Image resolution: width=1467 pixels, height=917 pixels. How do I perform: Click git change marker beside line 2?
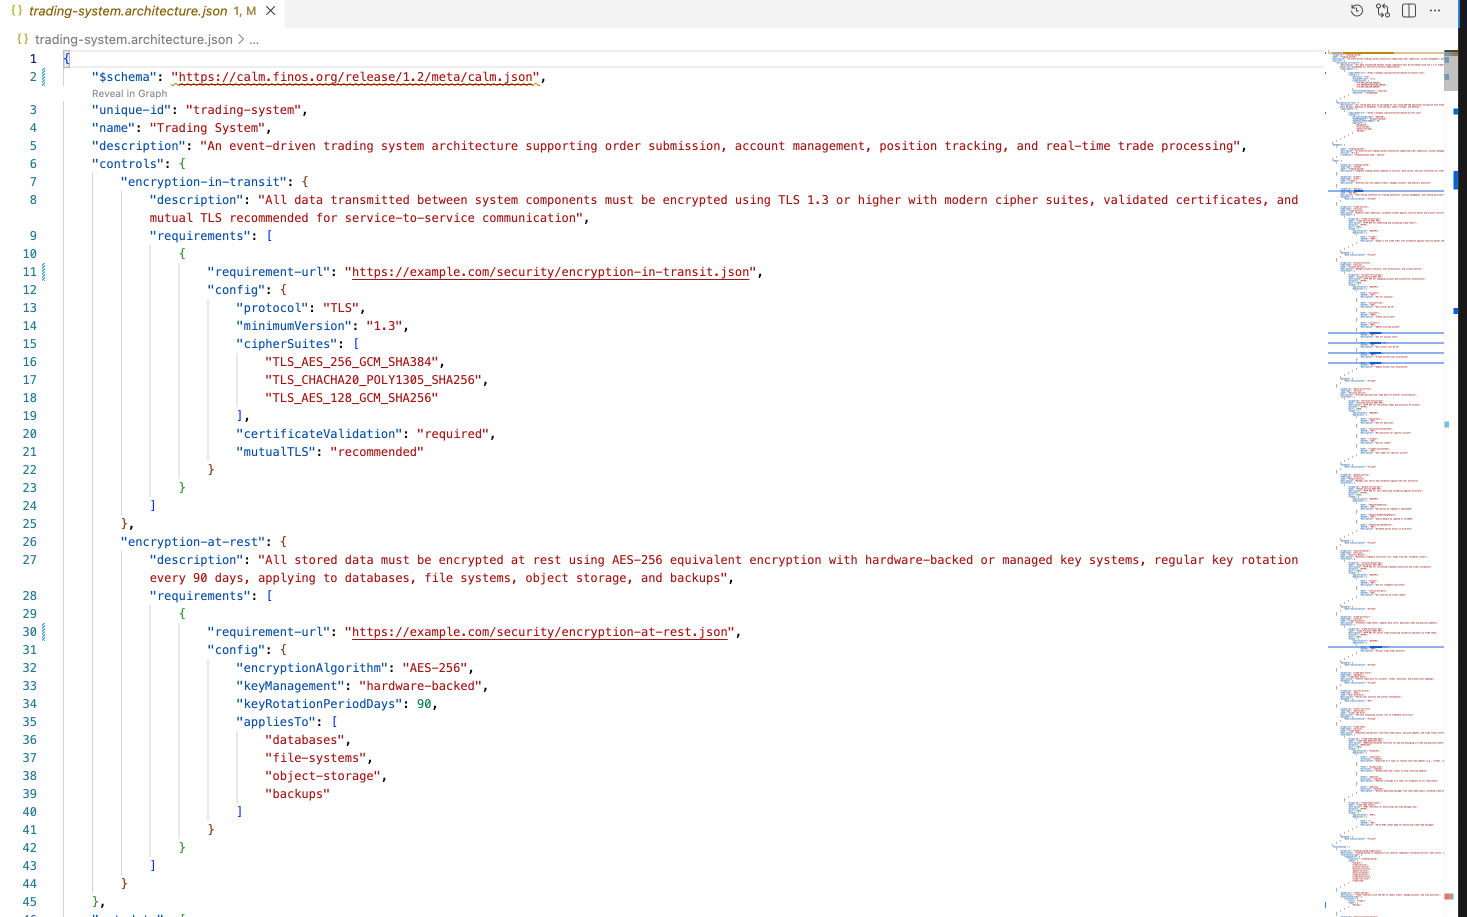pyautogui.click(x=44, y=77)
